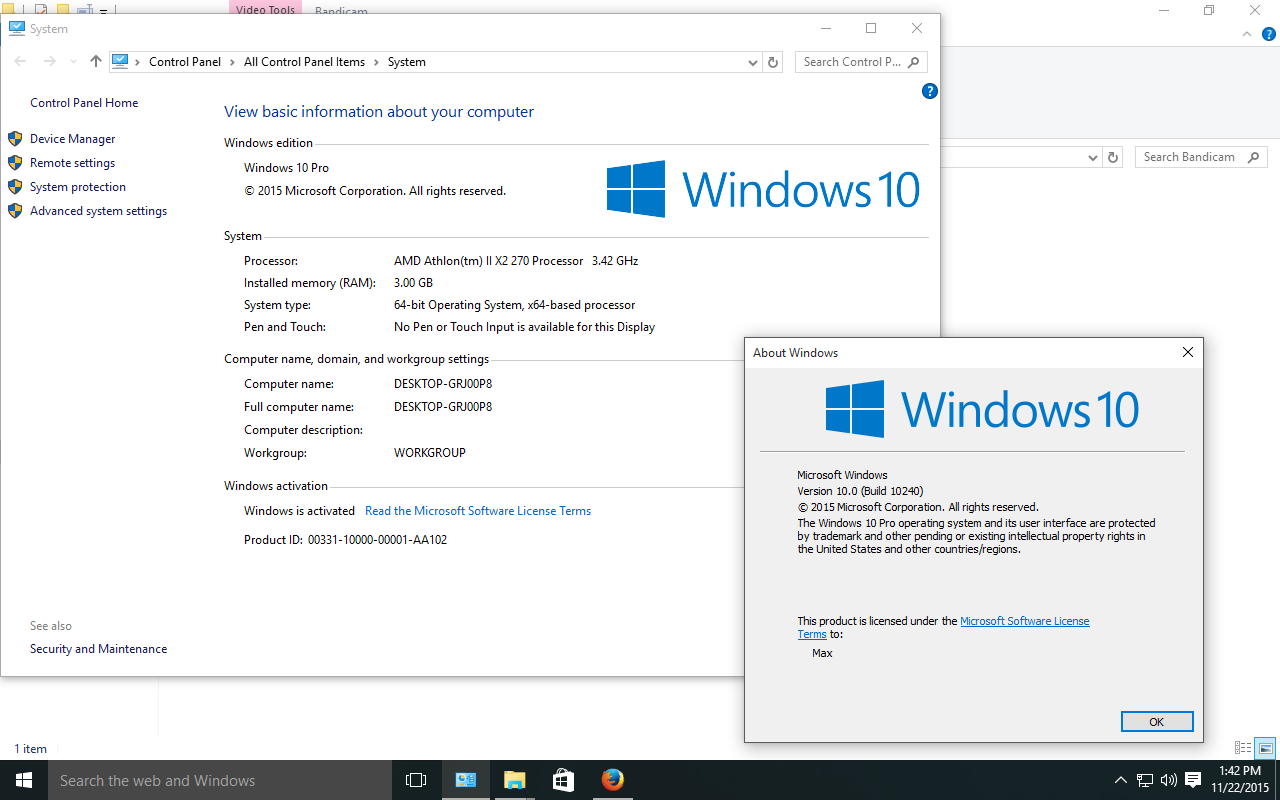Image resolution: width=1280 pixels, height=800 pixels.
Task: Select the Video Tools tab
Action: click(264, 8)
